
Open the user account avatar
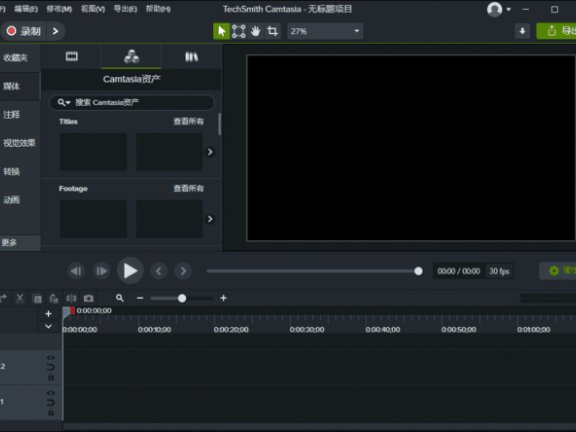click(x=494, y=9)
